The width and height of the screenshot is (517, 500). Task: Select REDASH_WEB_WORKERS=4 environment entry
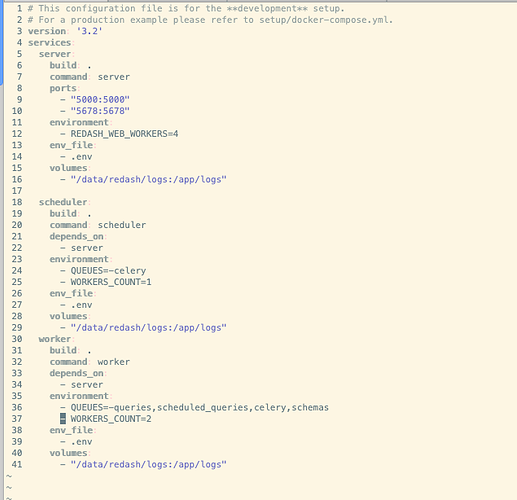point(124,134)
